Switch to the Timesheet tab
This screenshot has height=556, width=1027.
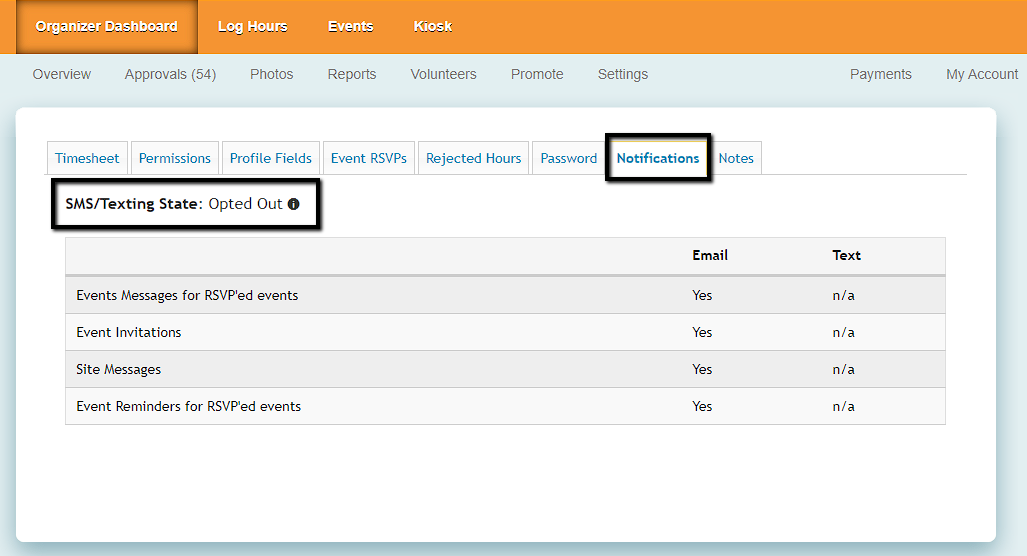[87, 158]
